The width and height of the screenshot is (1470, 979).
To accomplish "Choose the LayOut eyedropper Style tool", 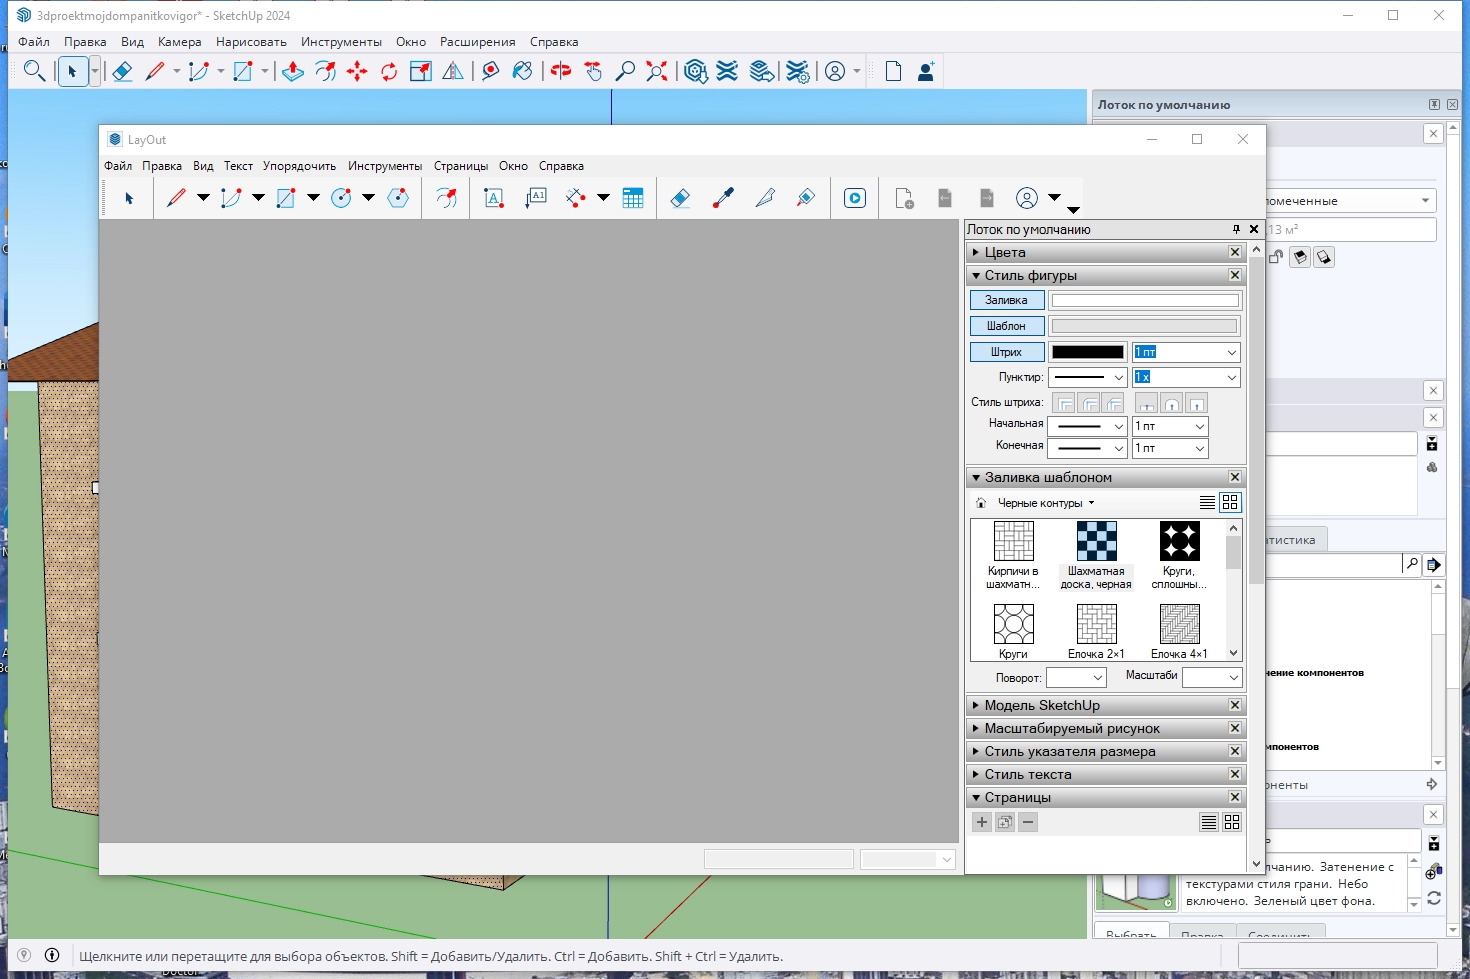I will [x=723, y=198].
